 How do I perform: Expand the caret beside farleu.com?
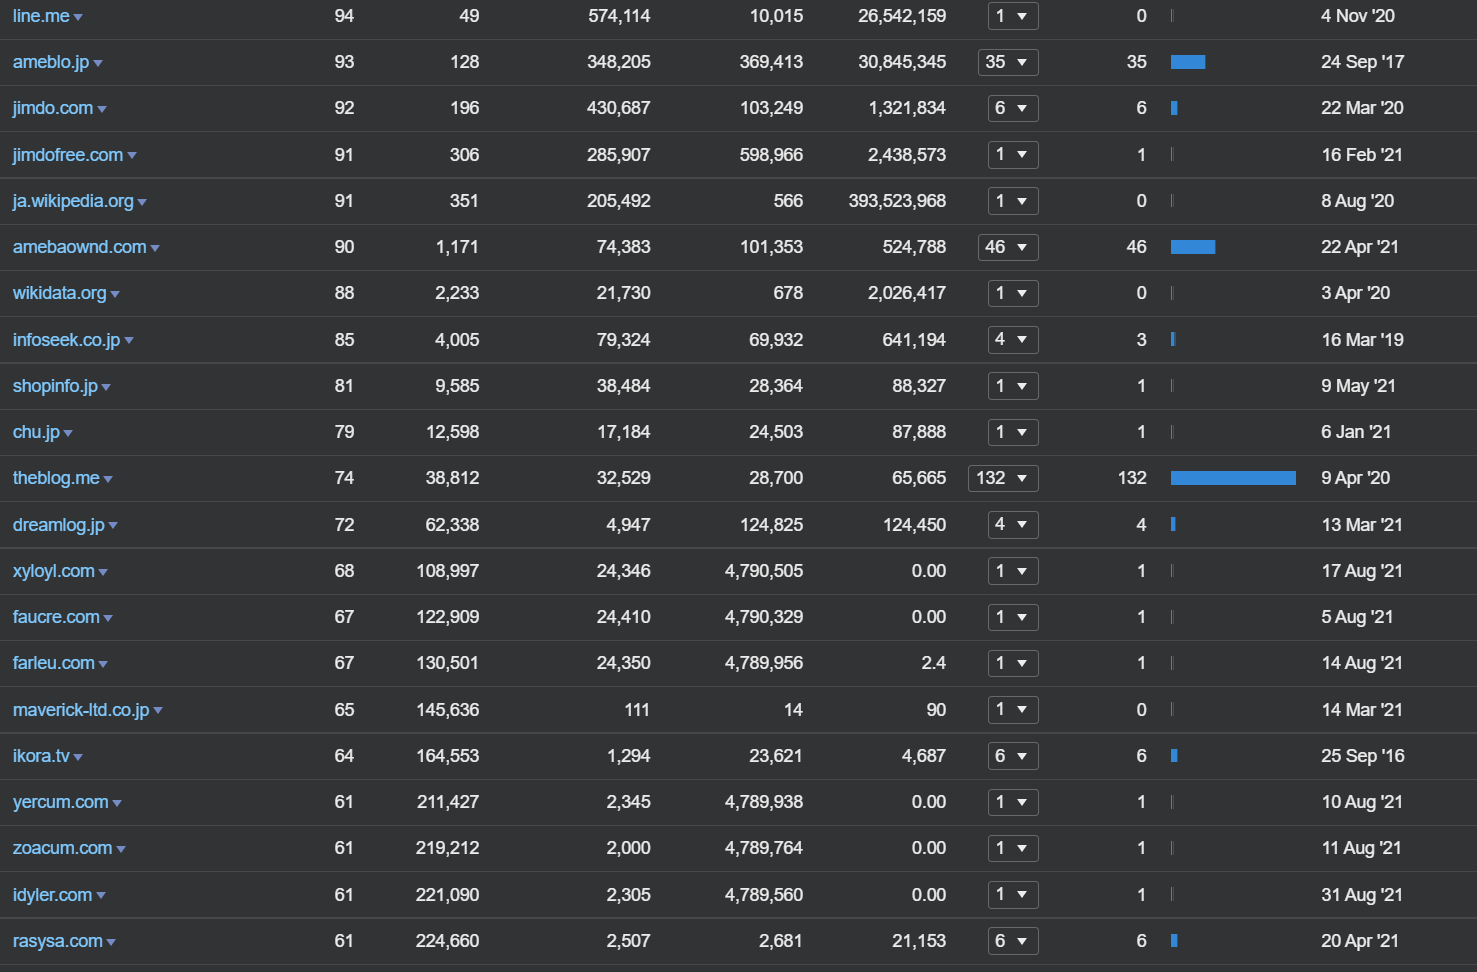point(103,664)
